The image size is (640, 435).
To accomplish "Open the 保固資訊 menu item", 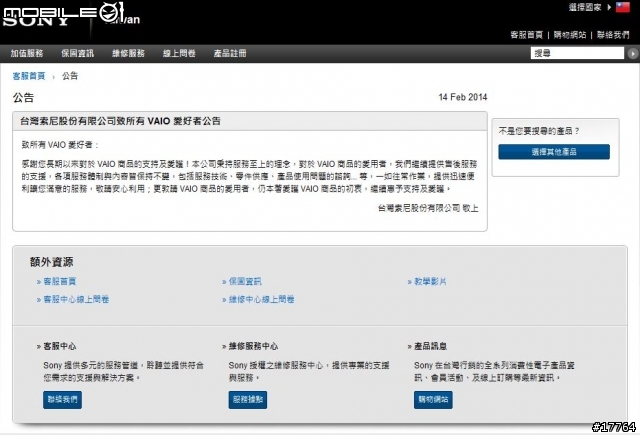I will (x=78, y=53).
